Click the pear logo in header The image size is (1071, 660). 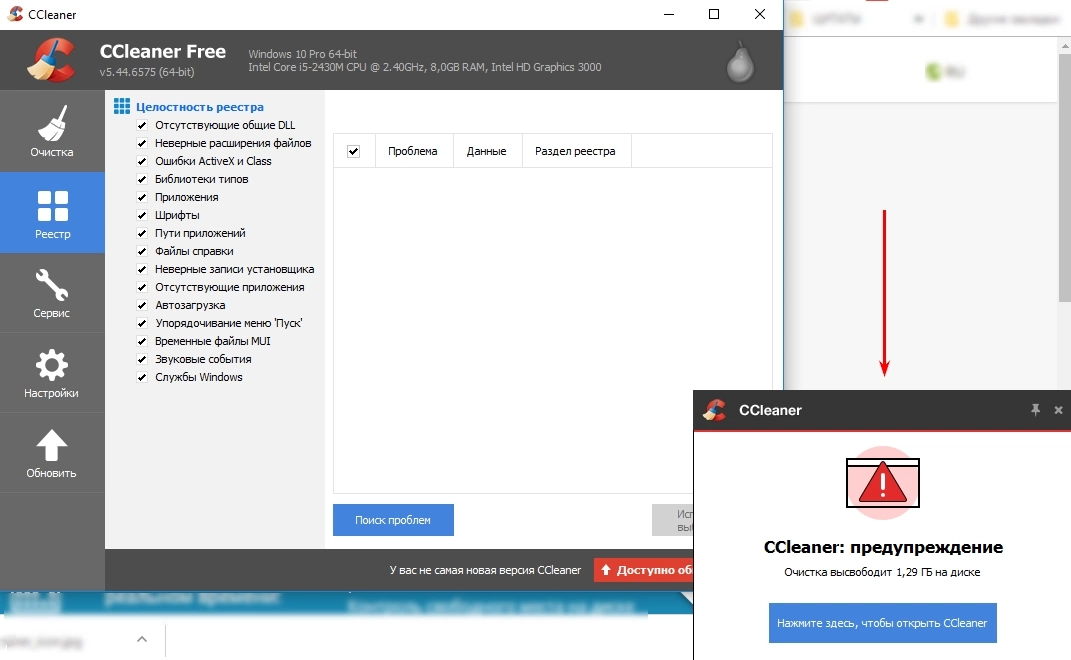739,62
